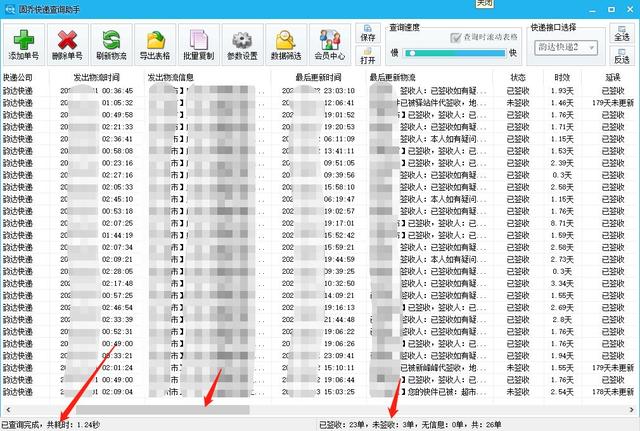The height and width of the screenshot is (431, 640).
Task: Click the 删除单号 red cross icon
Action: [67, 44]
